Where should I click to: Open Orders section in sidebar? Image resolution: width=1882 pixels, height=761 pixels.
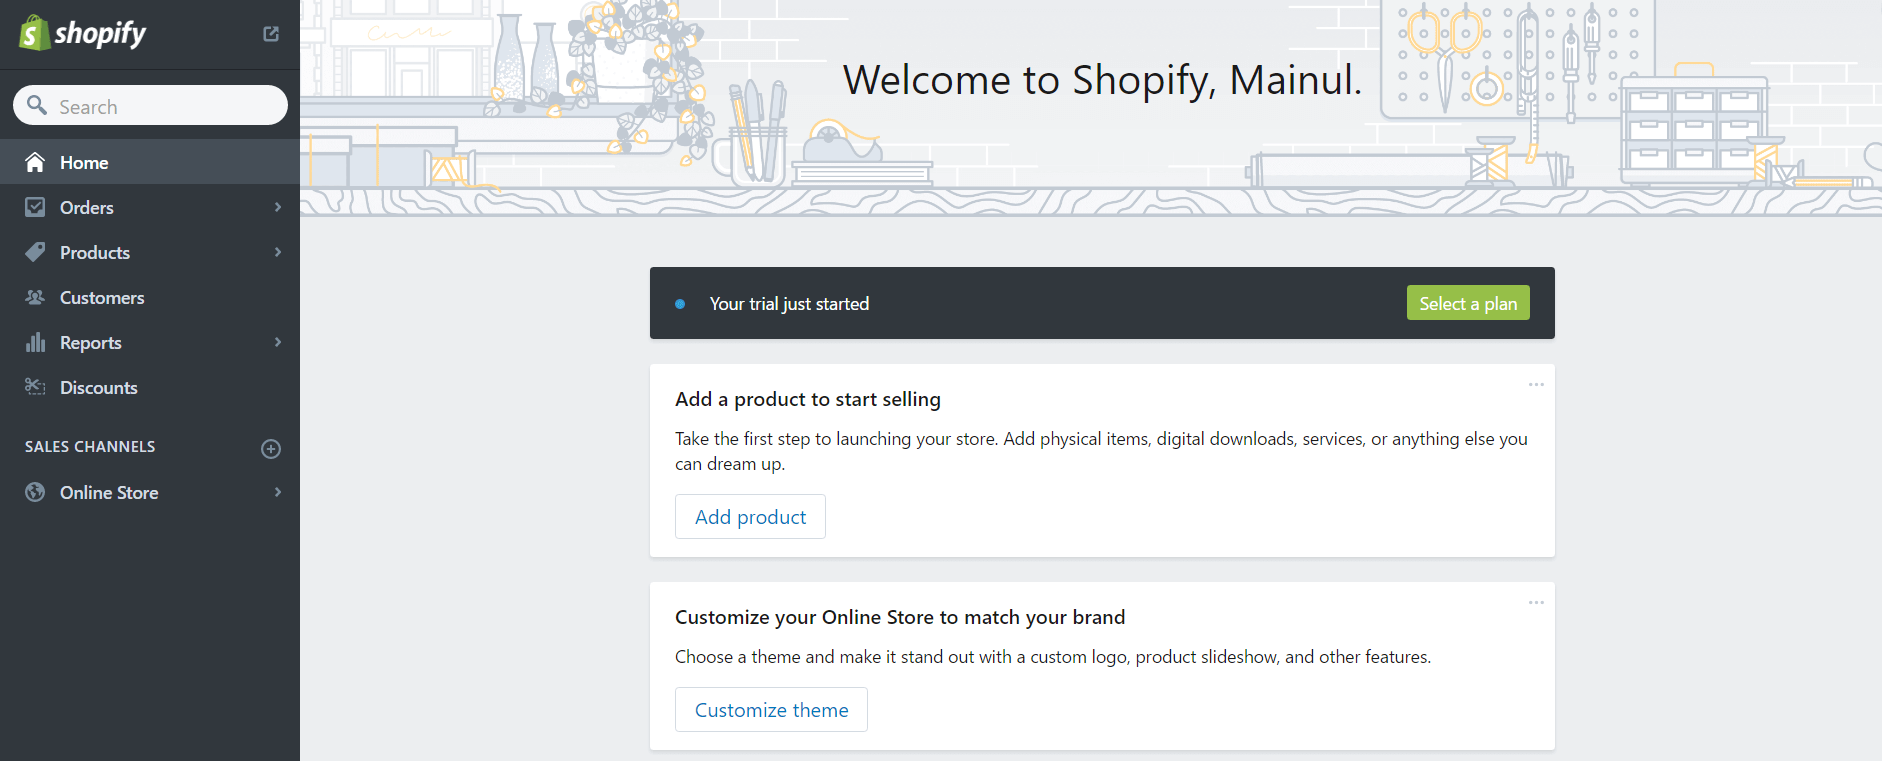[150, 207]
